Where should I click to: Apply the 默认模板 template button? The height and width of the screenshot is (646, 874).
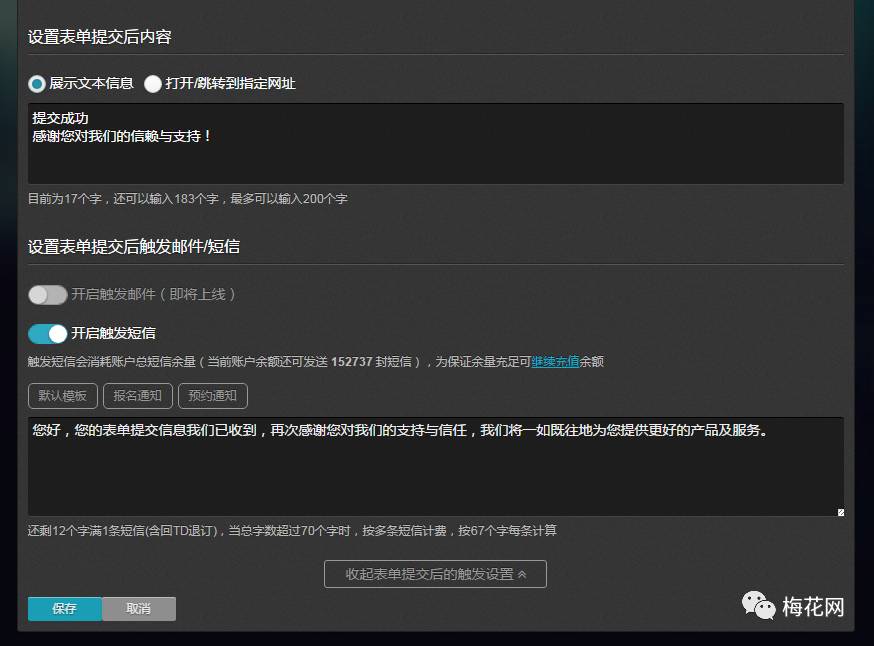(62, 396)
